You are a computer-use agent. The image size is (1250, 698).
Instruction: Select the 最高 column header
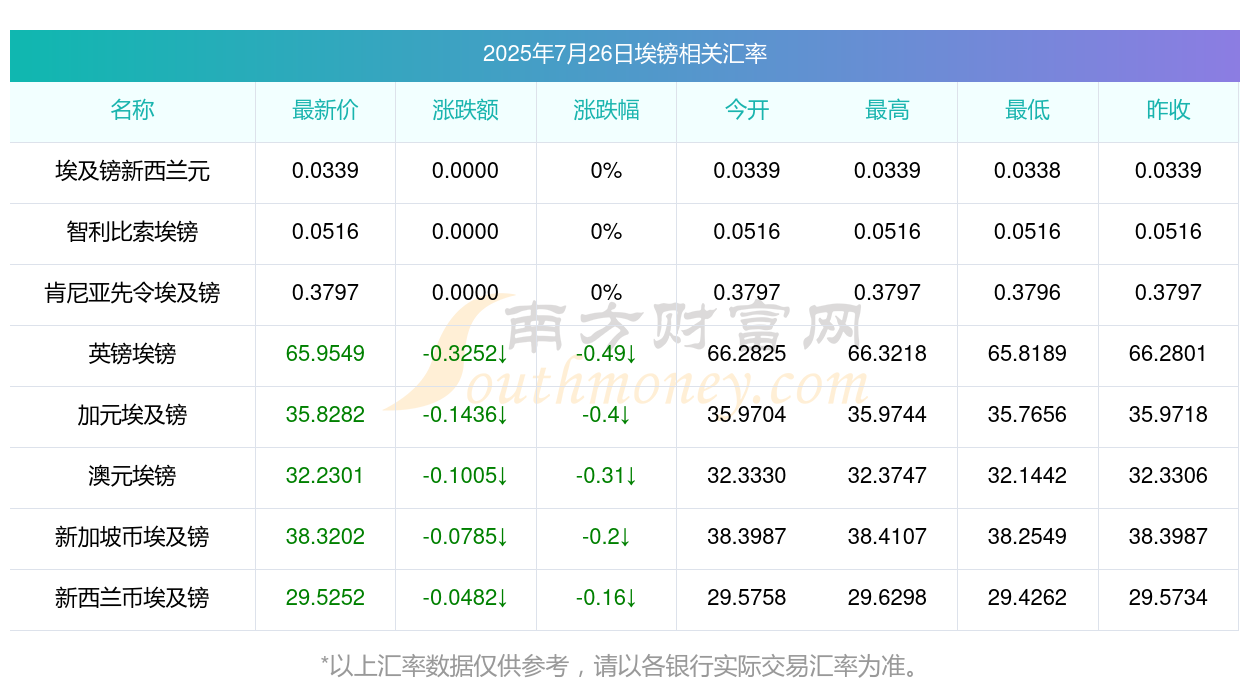[x=887, y=110]
